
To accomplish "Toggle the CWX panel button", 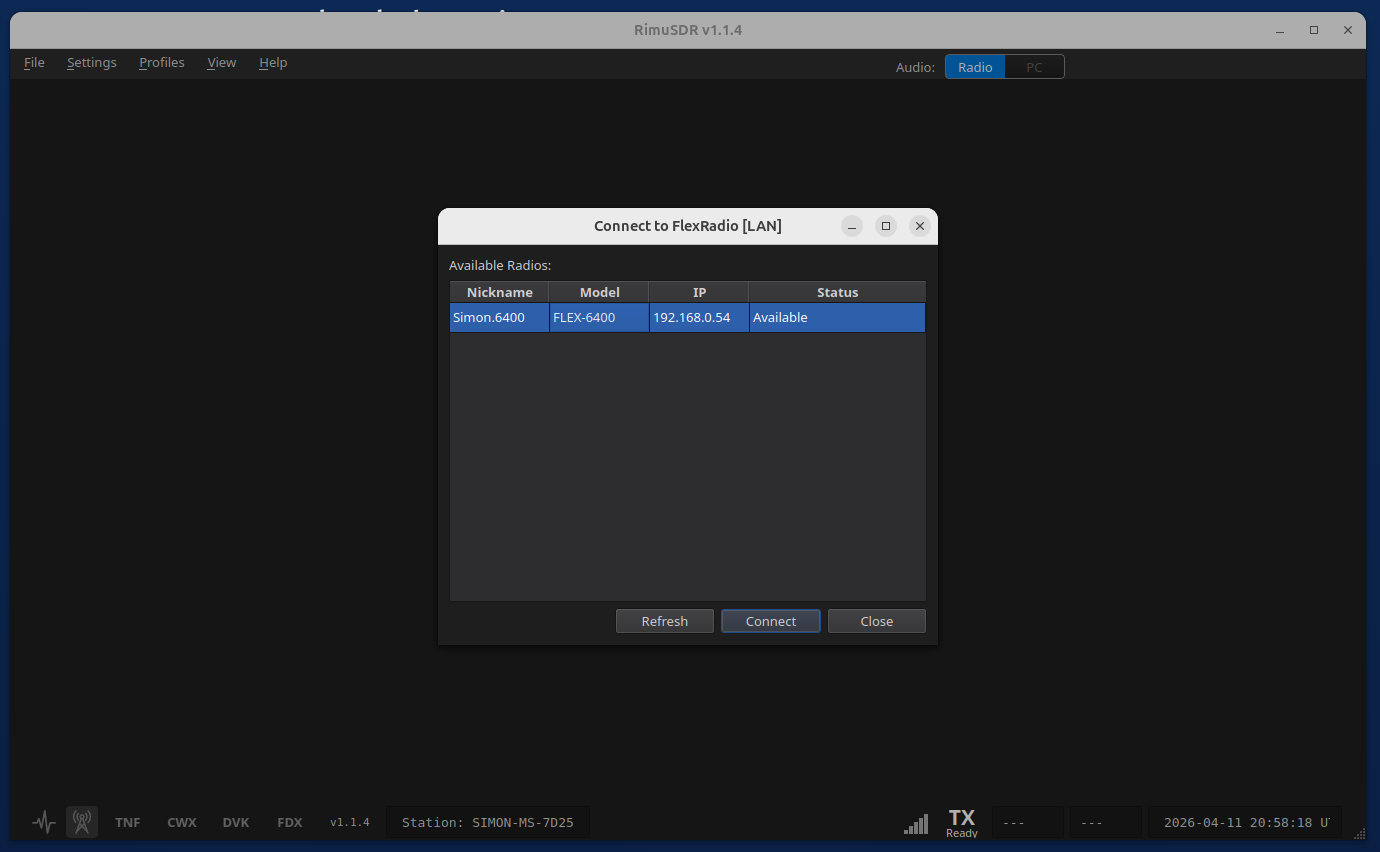I will coord(182,823).
